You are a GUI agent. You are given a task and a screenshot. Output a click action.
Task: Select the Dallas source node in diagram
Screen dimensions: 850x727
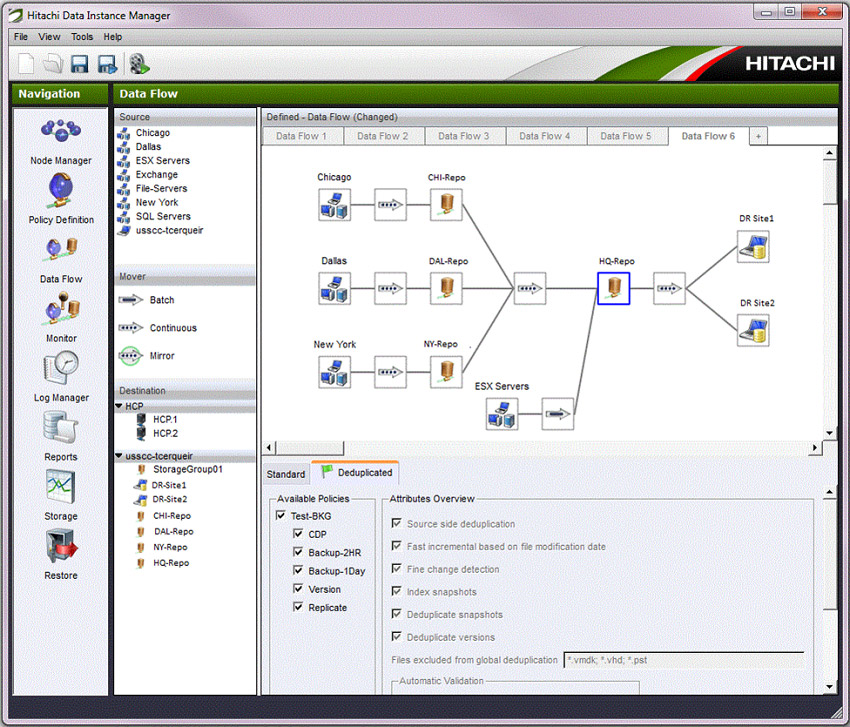(334, 288)
